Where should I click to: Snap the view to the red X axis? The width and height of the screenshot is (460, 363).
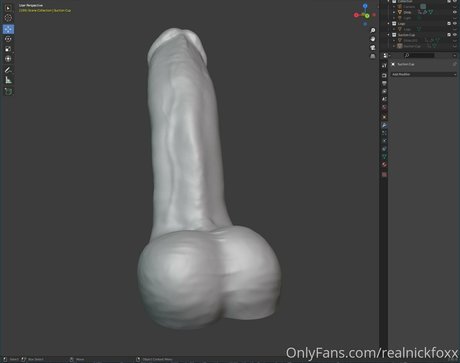click(x=356, y=15)
